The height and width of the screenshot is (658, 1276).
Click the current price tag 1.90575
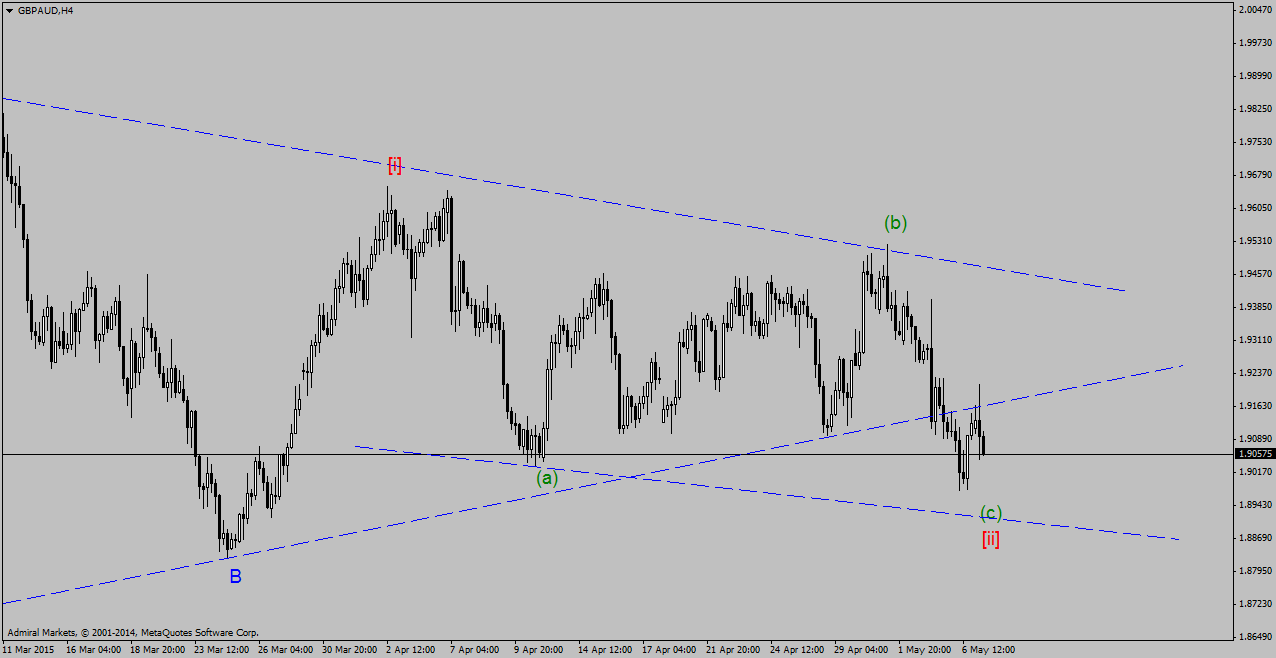point(1254,454)
